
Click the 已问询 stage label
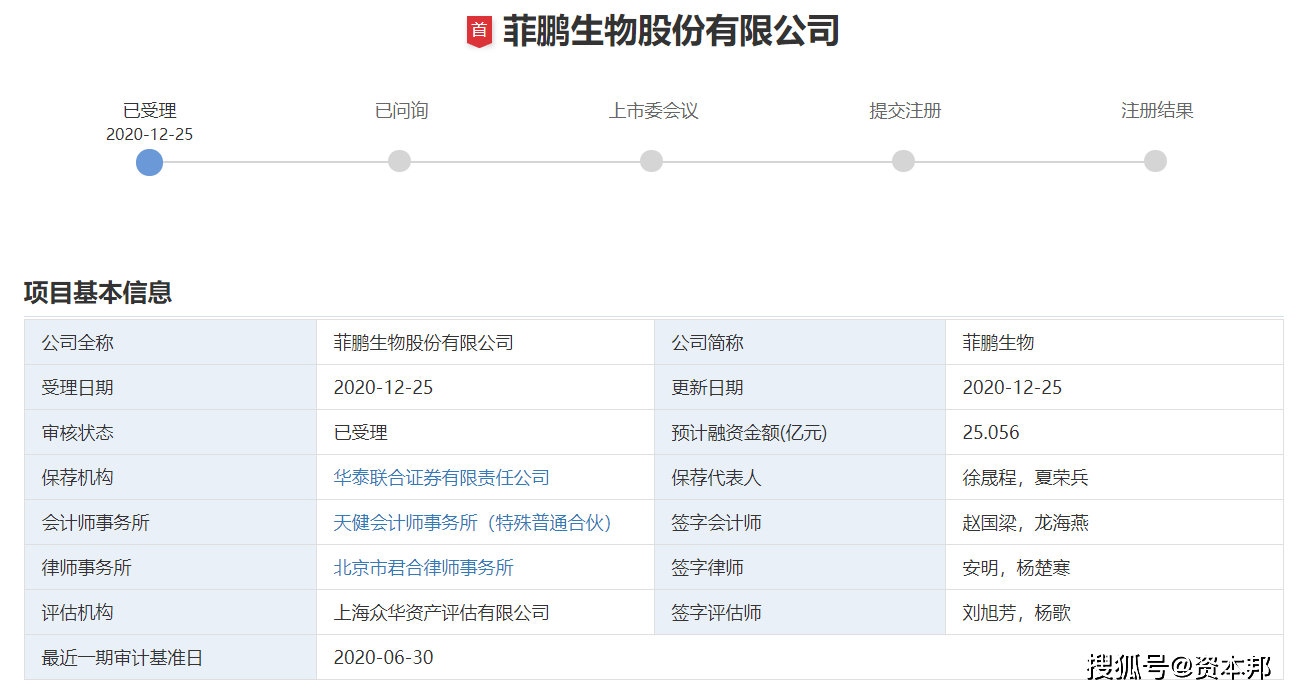coord(401,111)
